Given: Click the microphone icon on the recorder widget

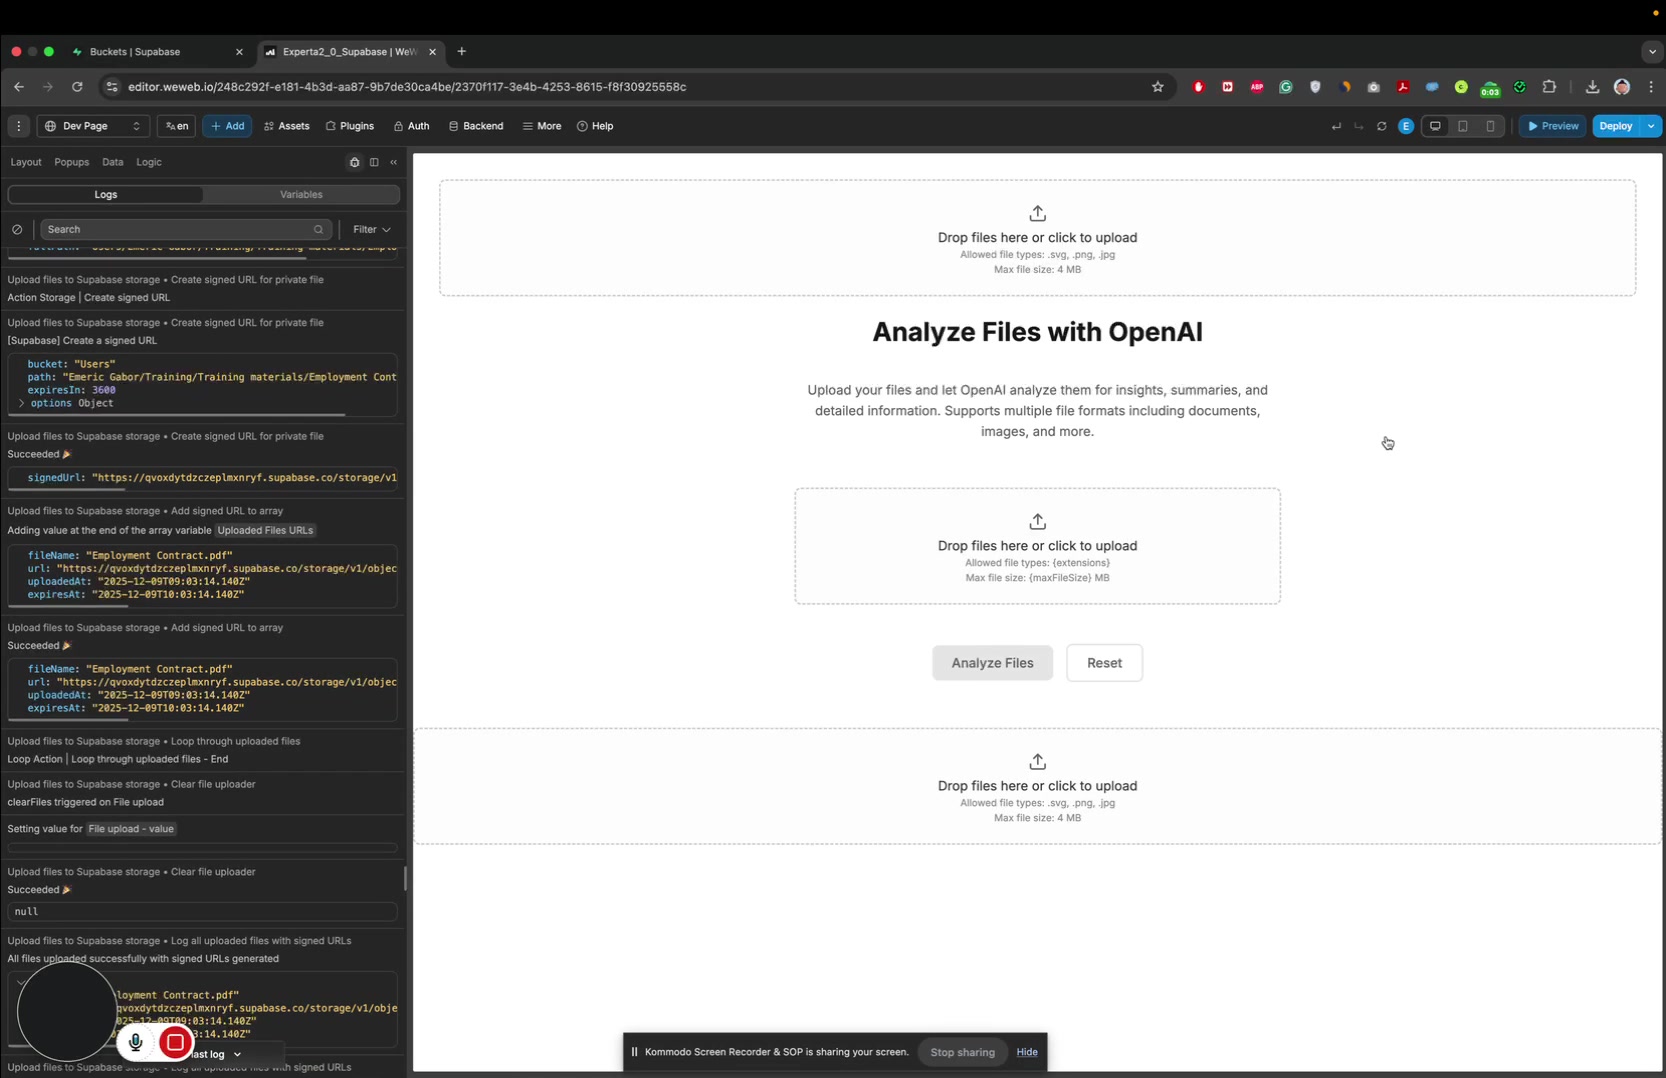Looking at the screenshot, I should (x=136, y=1042).
